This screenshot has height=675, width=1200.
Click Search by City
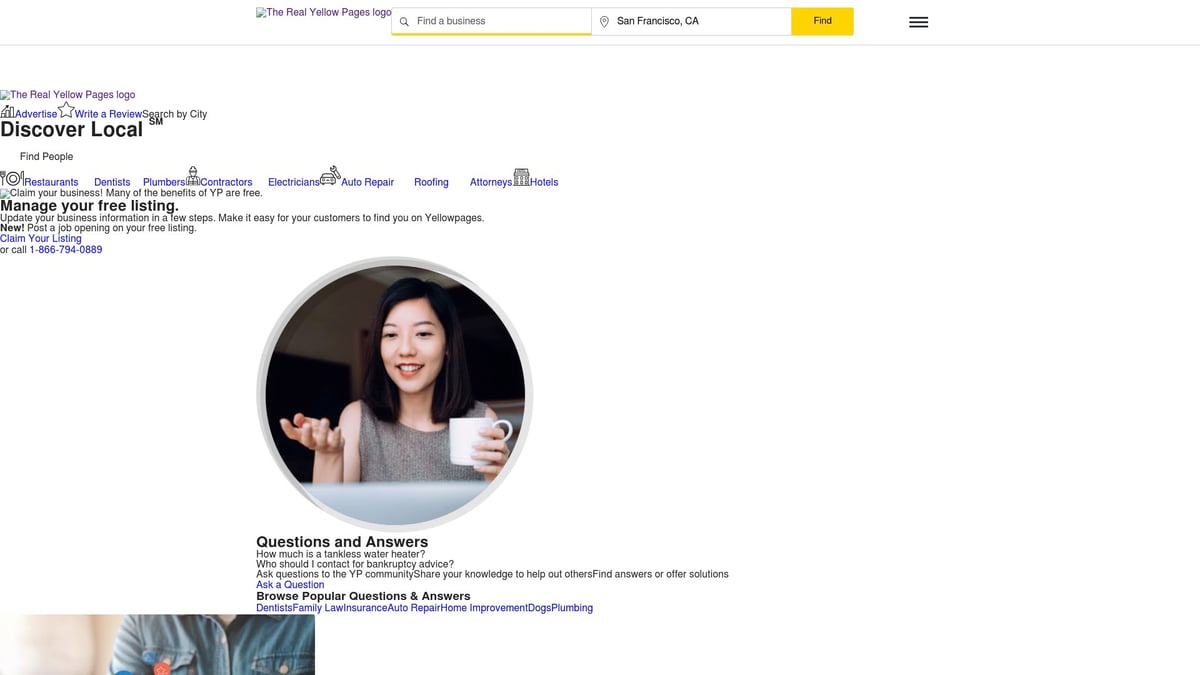[x=175, y=114]
